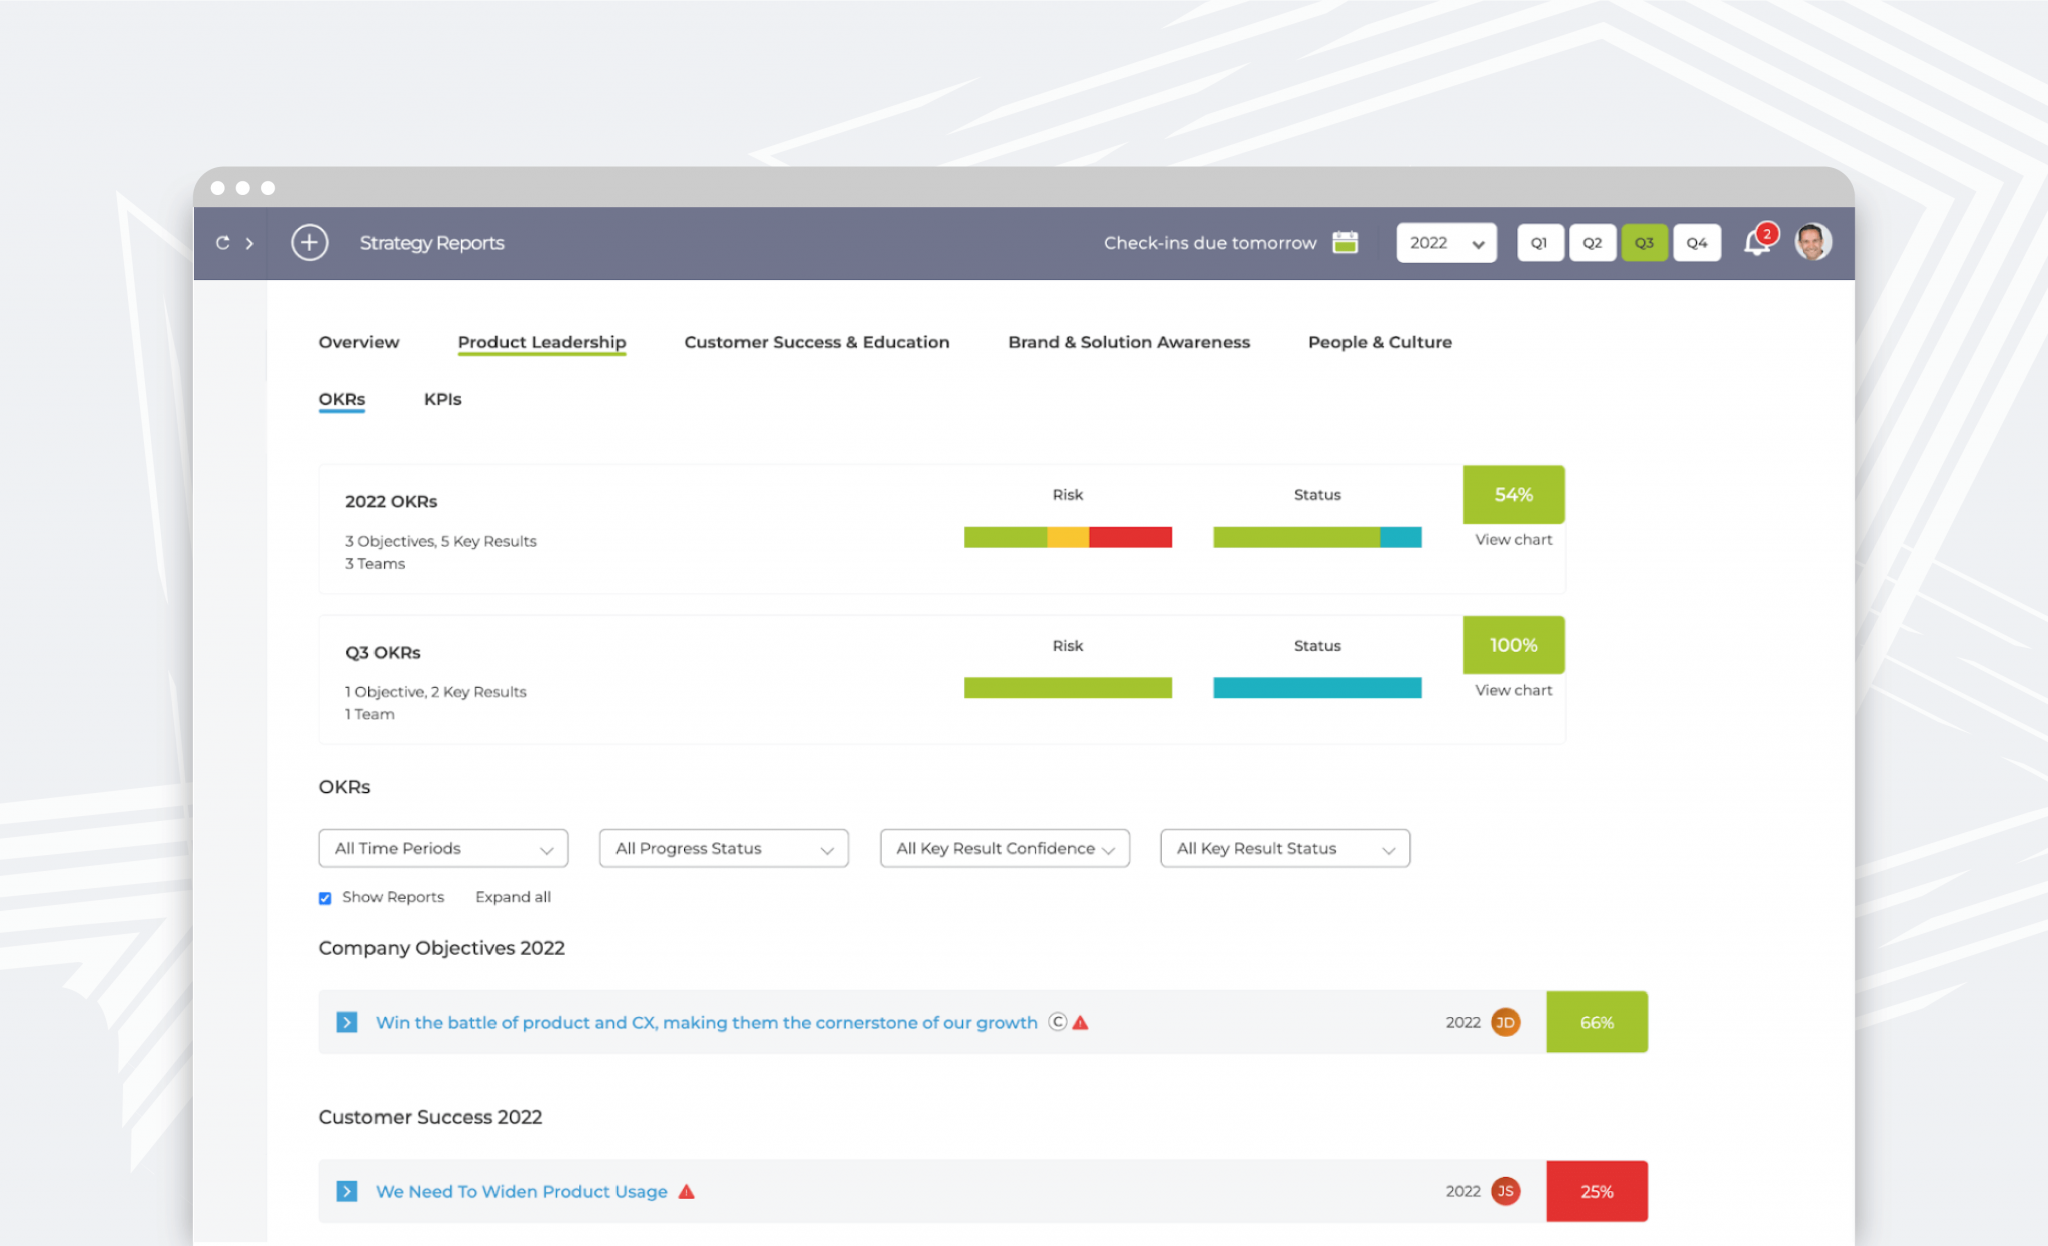
Task: Click the refresh arrow icon
Action: point(222,243)
